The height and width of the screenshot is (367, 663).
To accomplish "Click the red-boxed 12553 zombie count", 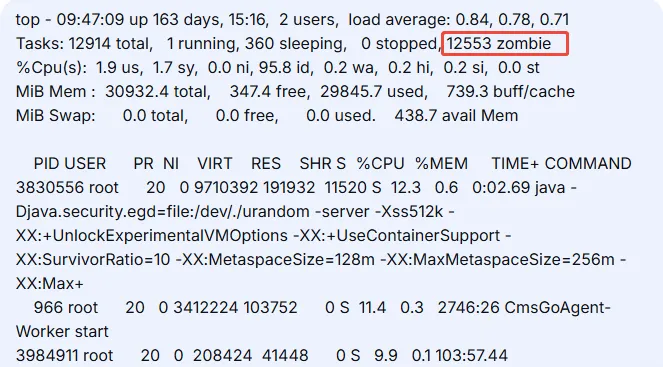I will click(505, 44).
